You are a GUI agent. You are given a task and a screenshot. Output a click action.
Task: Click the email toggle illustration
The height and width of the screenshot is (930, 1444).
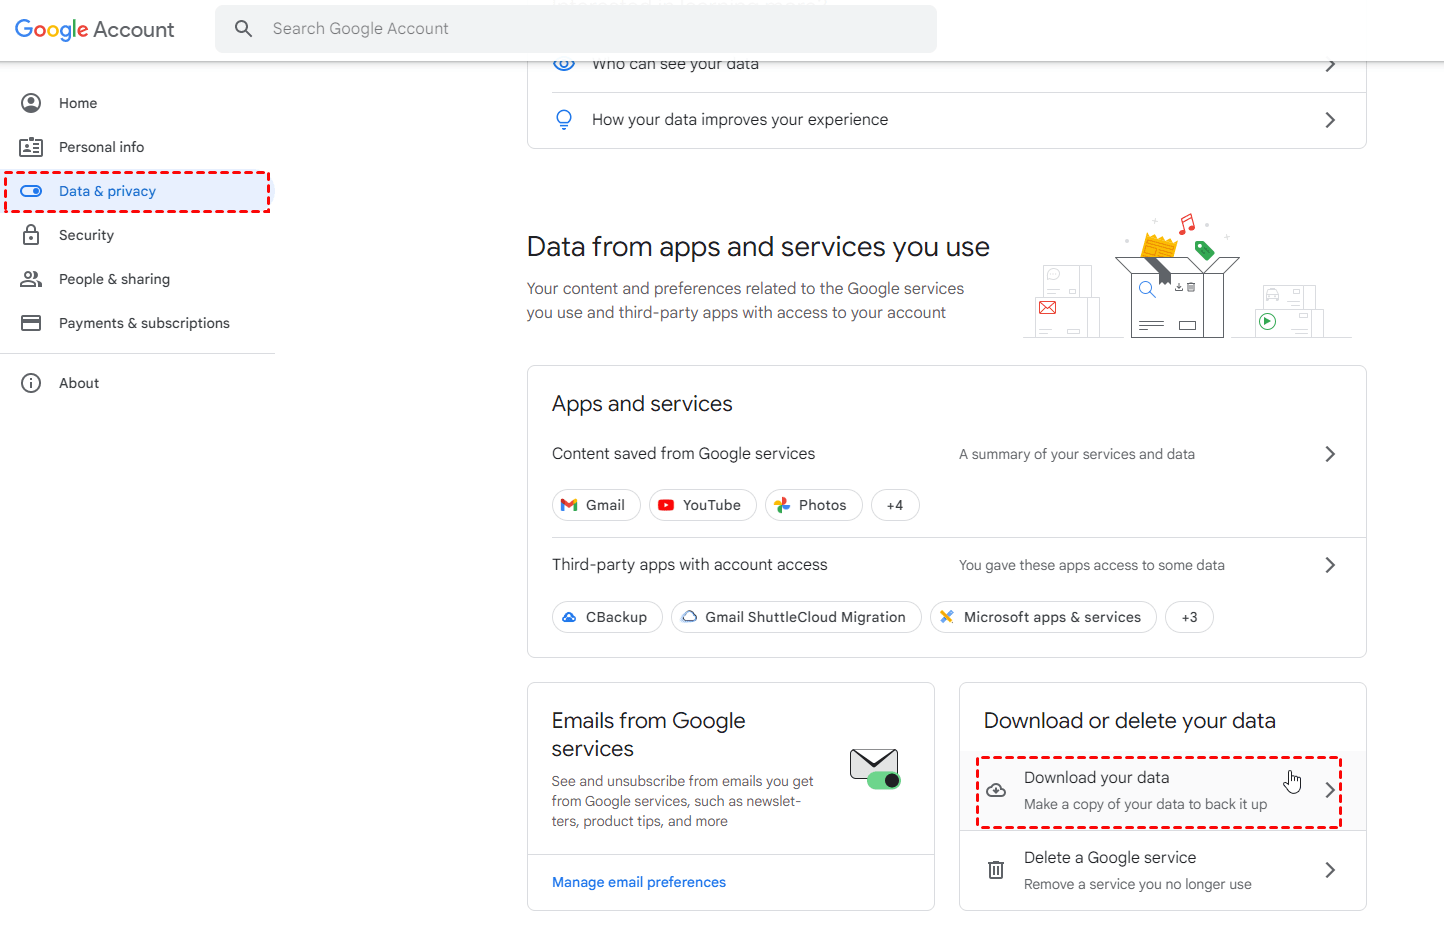875,769
